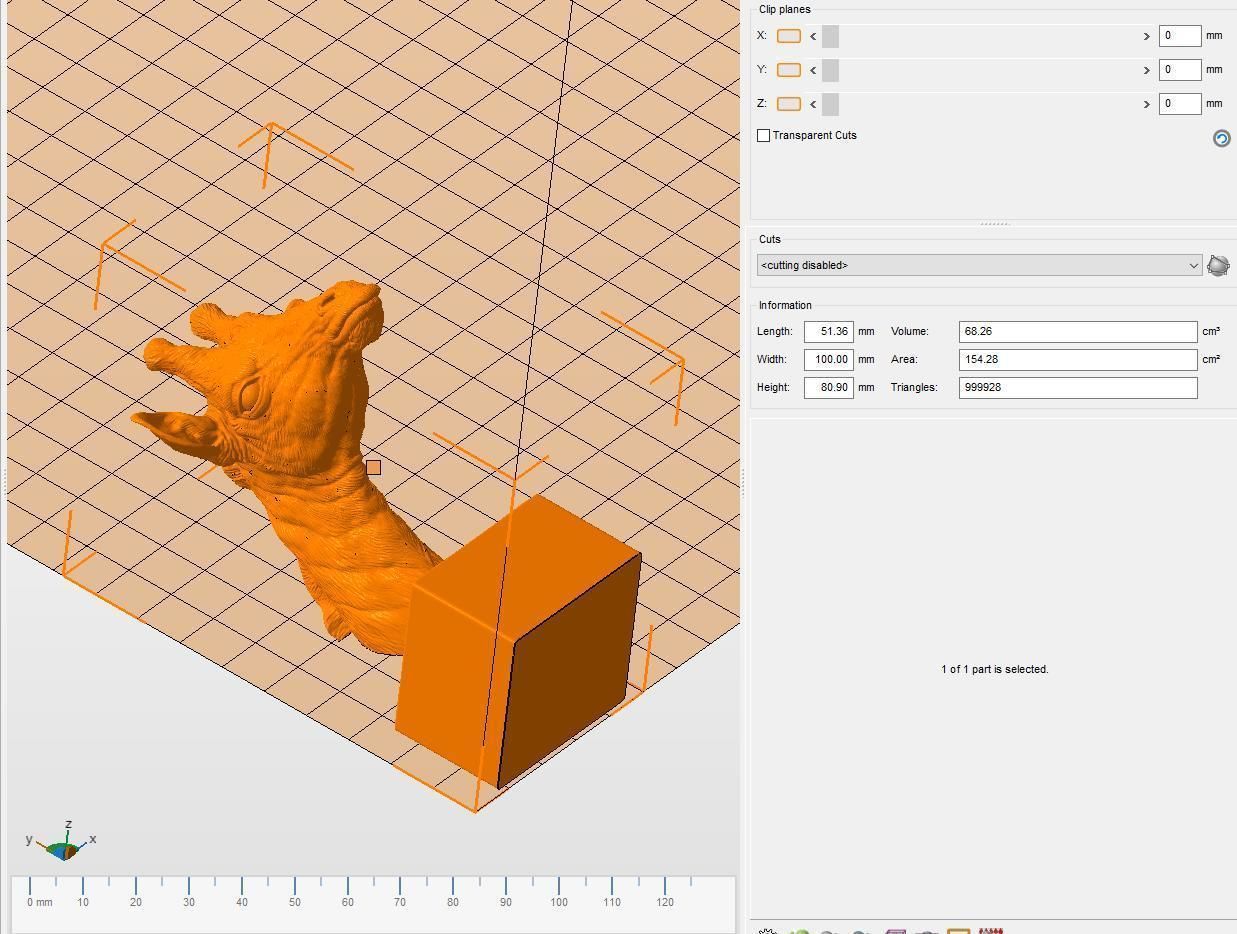Image resolution: width=1237 pixels, height=934 pixels.
Task: Click the X clip plane slider handle
Action: (830, 36)
